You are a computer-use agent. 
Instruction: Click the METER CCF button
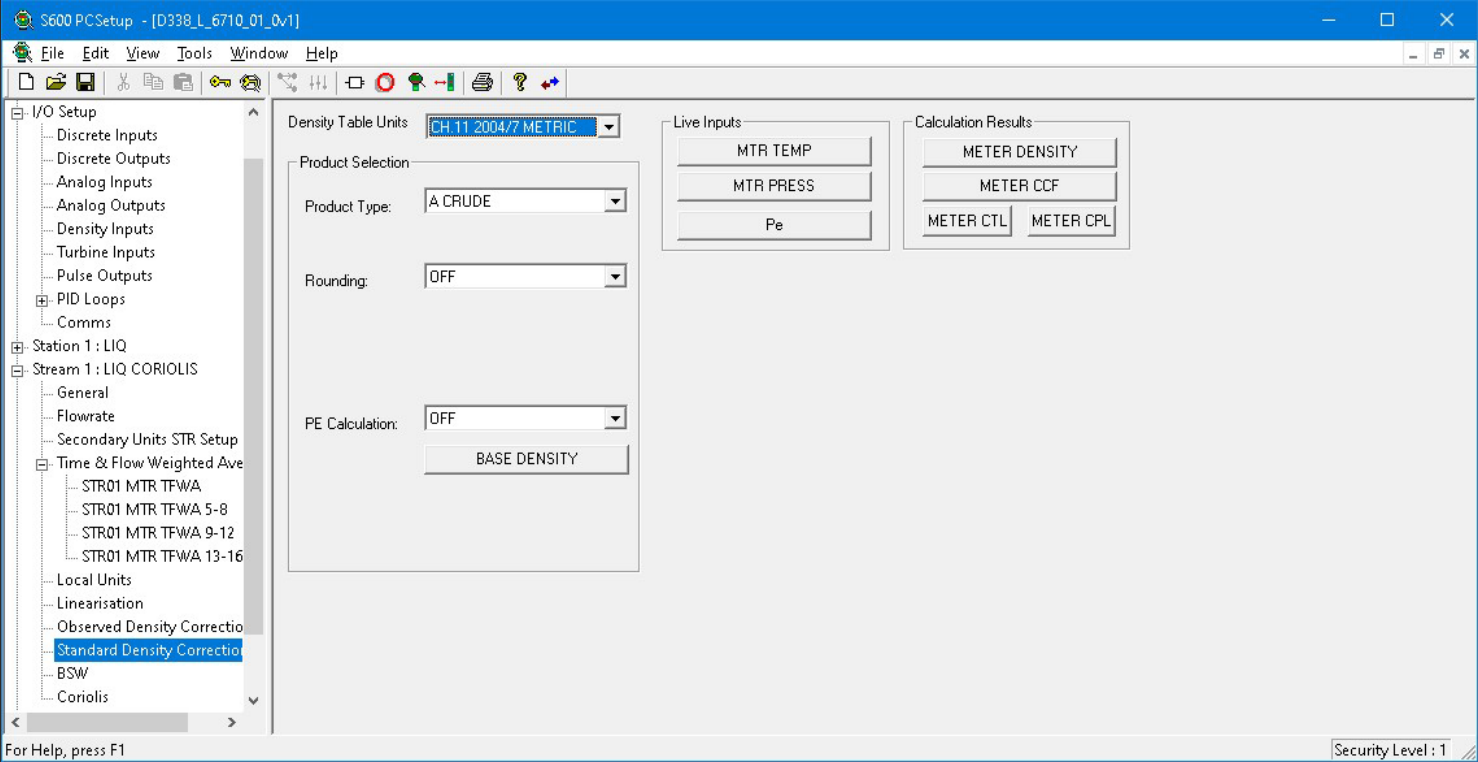click(1019, 186)
